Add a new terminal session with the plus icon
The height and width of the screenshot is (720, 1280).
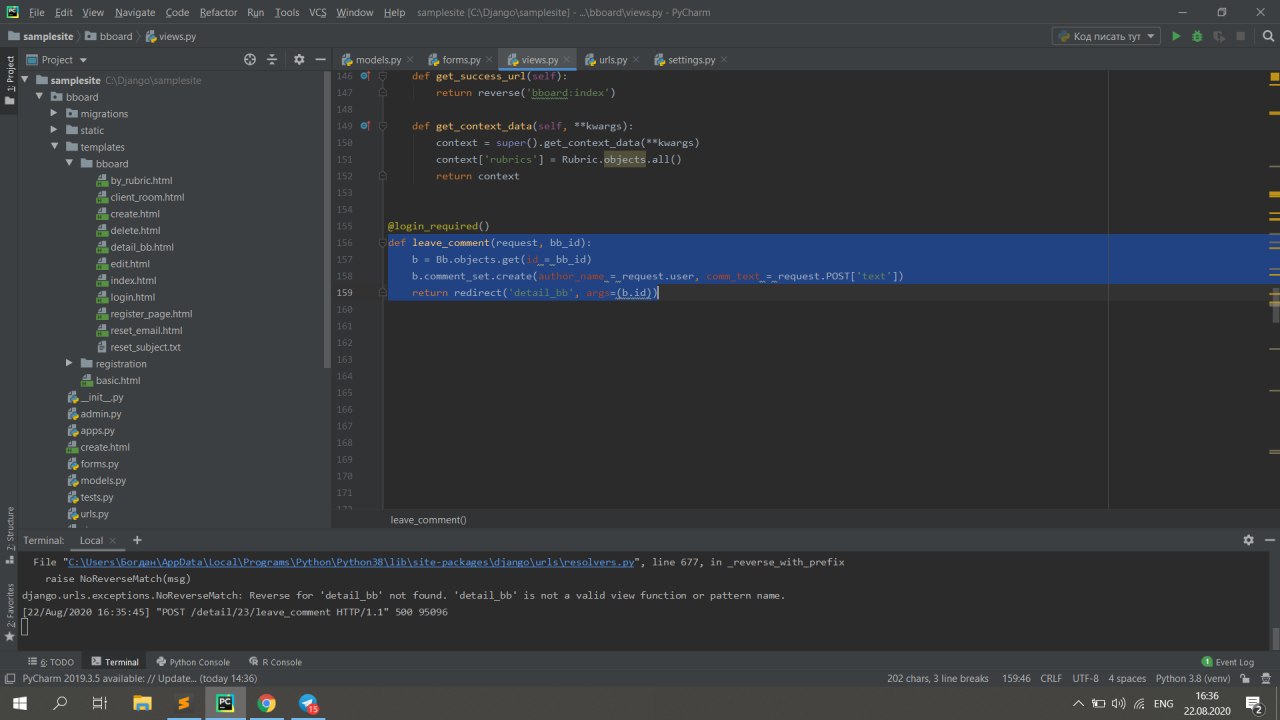tap(137, 540)
